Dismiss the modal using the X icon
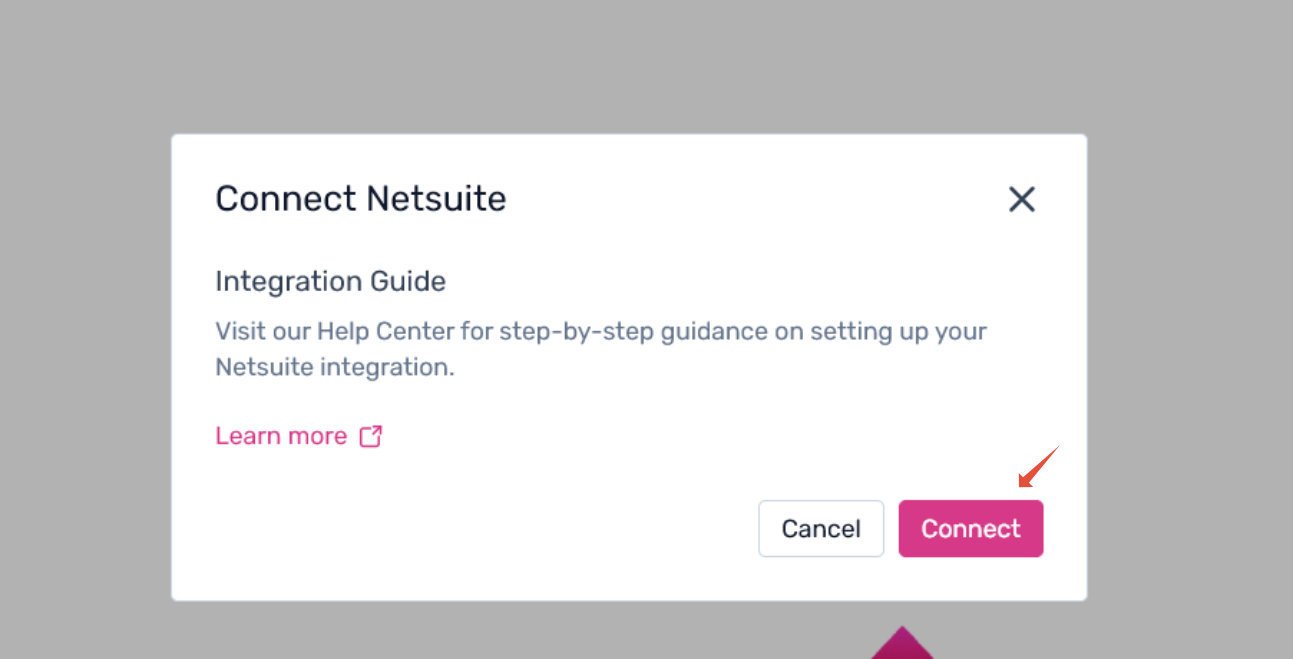The width and height of the screenshot is (1293, 659). 1021,199
